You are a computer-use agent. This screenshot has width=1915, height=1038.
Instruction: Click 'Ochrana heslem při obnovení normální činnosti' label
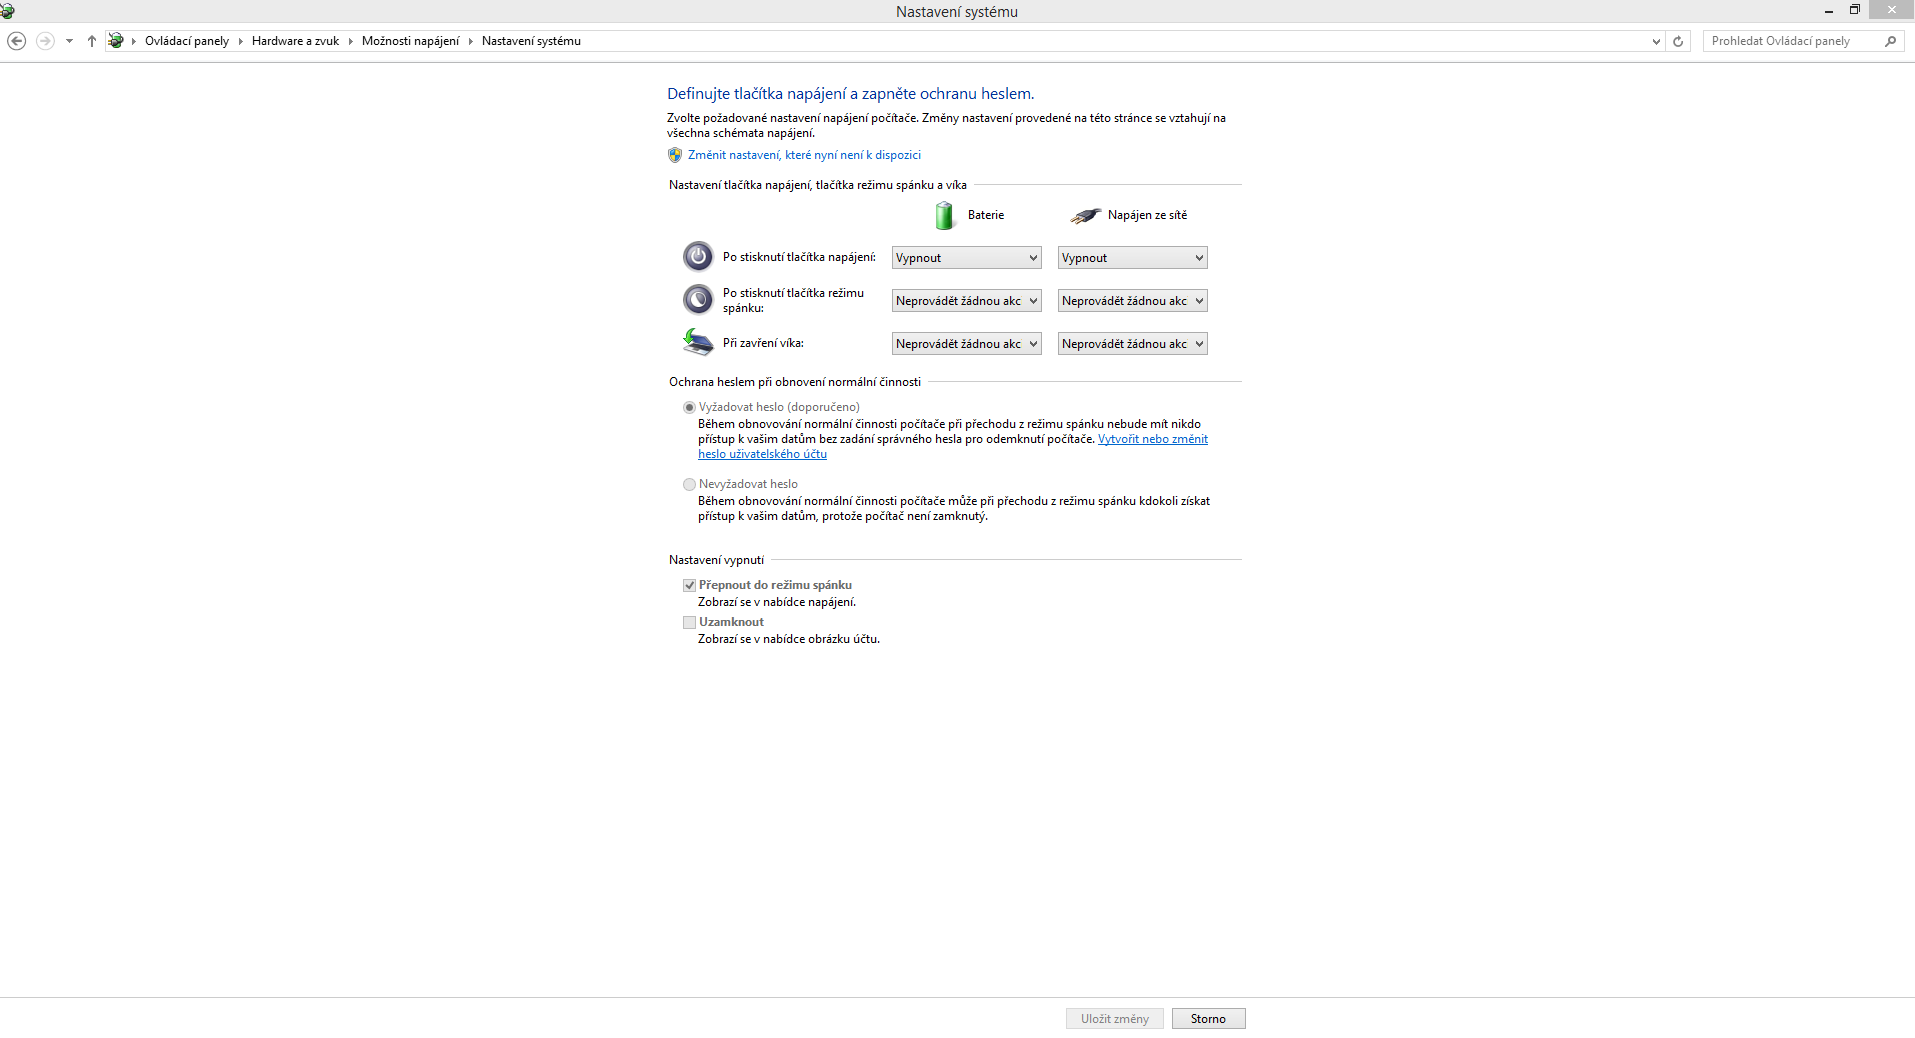pyautogui.click(x=795, y=382)
